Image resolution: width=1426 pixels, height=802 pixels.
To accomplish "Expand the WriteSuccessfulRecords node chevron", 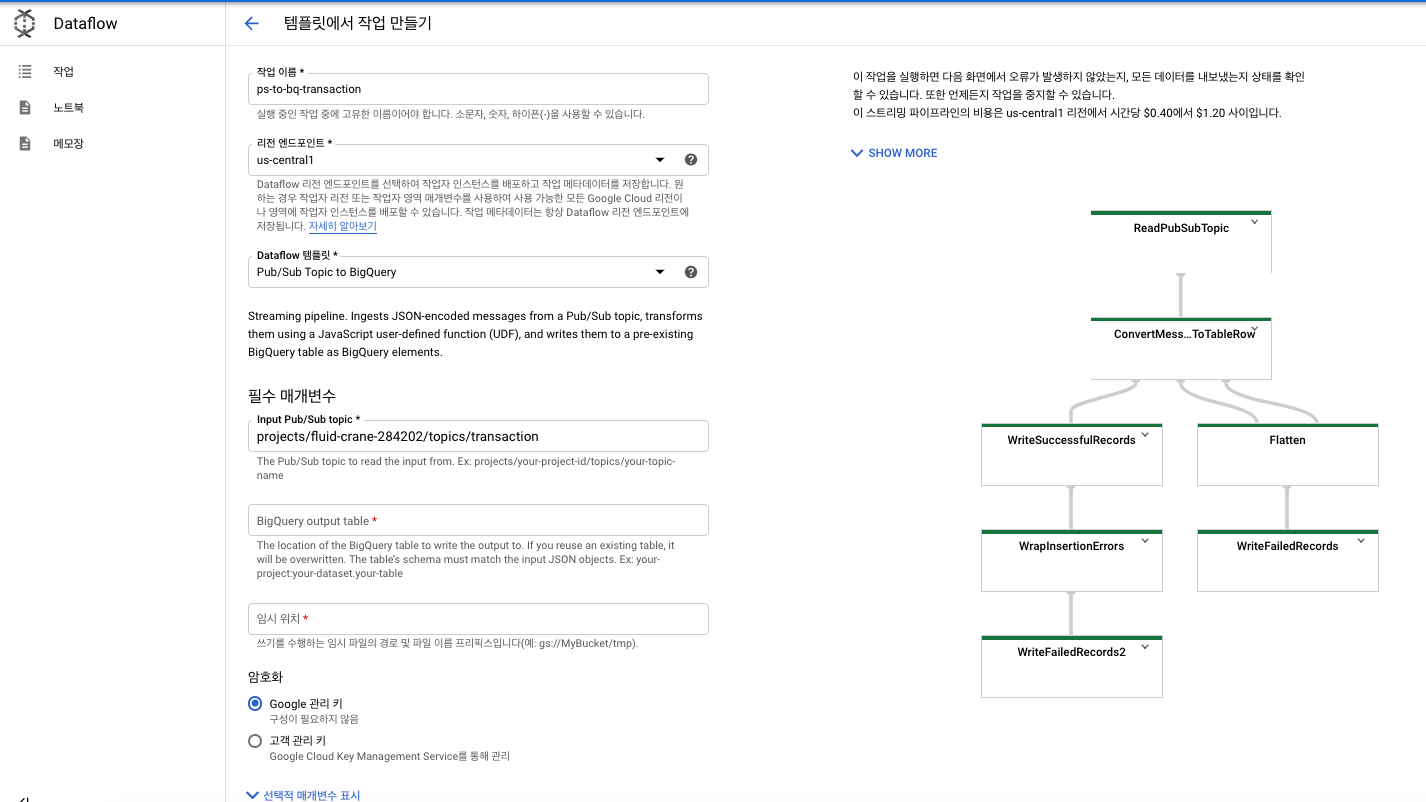I will [x=1145, y=435].
